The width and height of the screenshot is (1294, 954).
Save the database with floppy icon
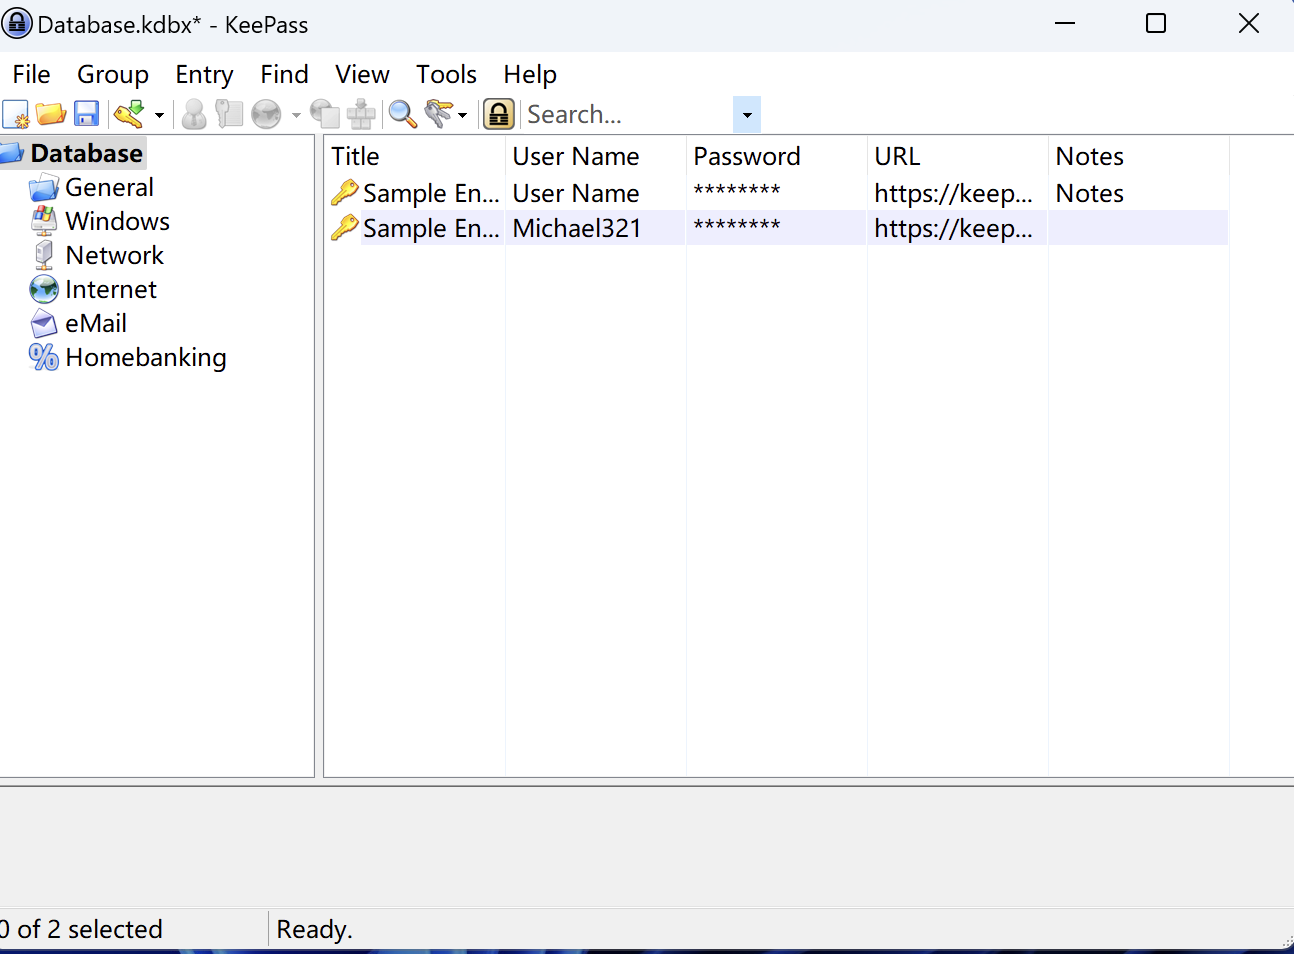coord(87,115)
